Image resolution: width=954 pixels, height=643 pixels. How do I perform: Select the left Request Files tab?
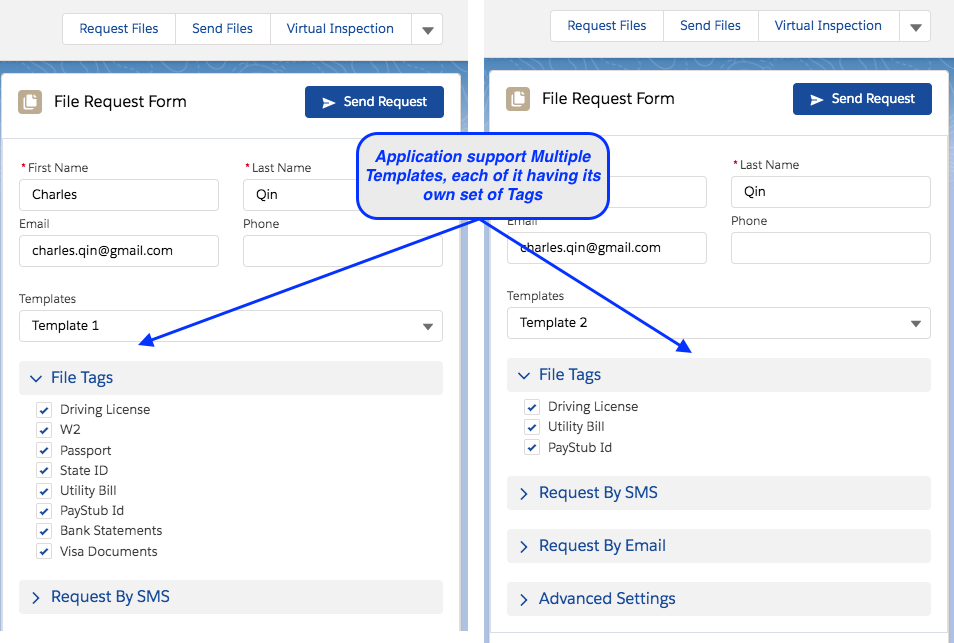pos(119,29)
